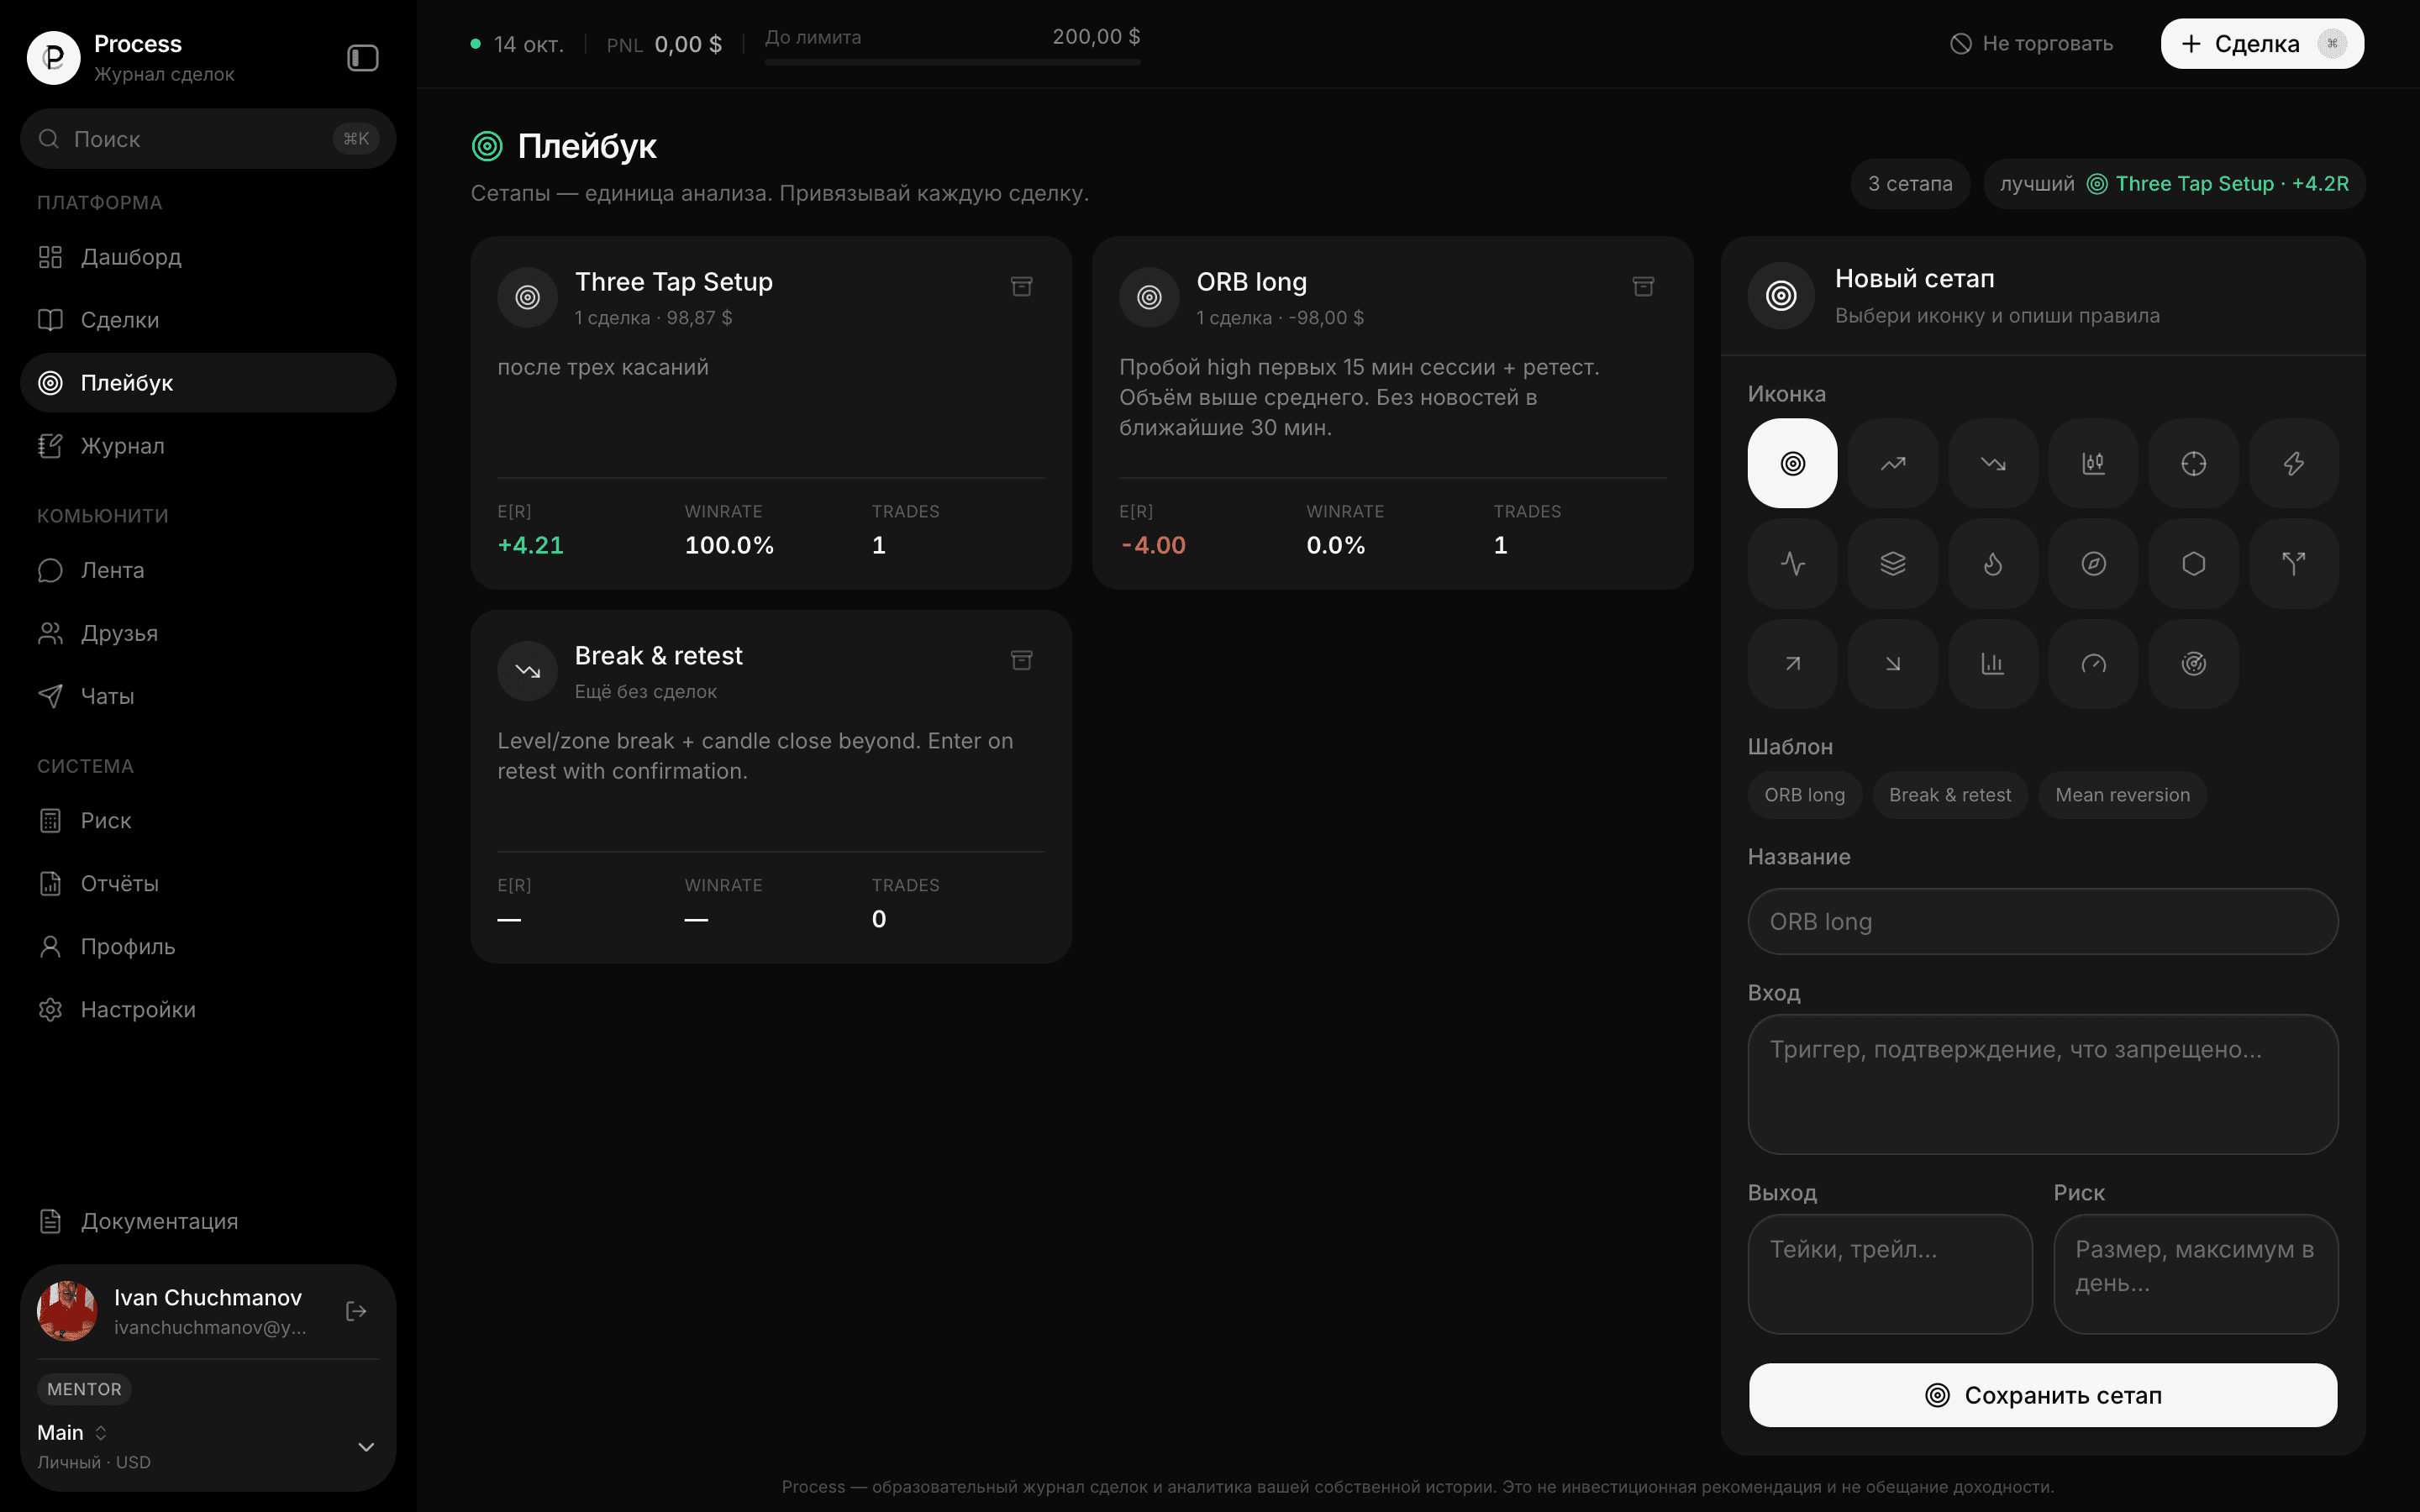Choose the hexagon setup icon

[2193, 564]
